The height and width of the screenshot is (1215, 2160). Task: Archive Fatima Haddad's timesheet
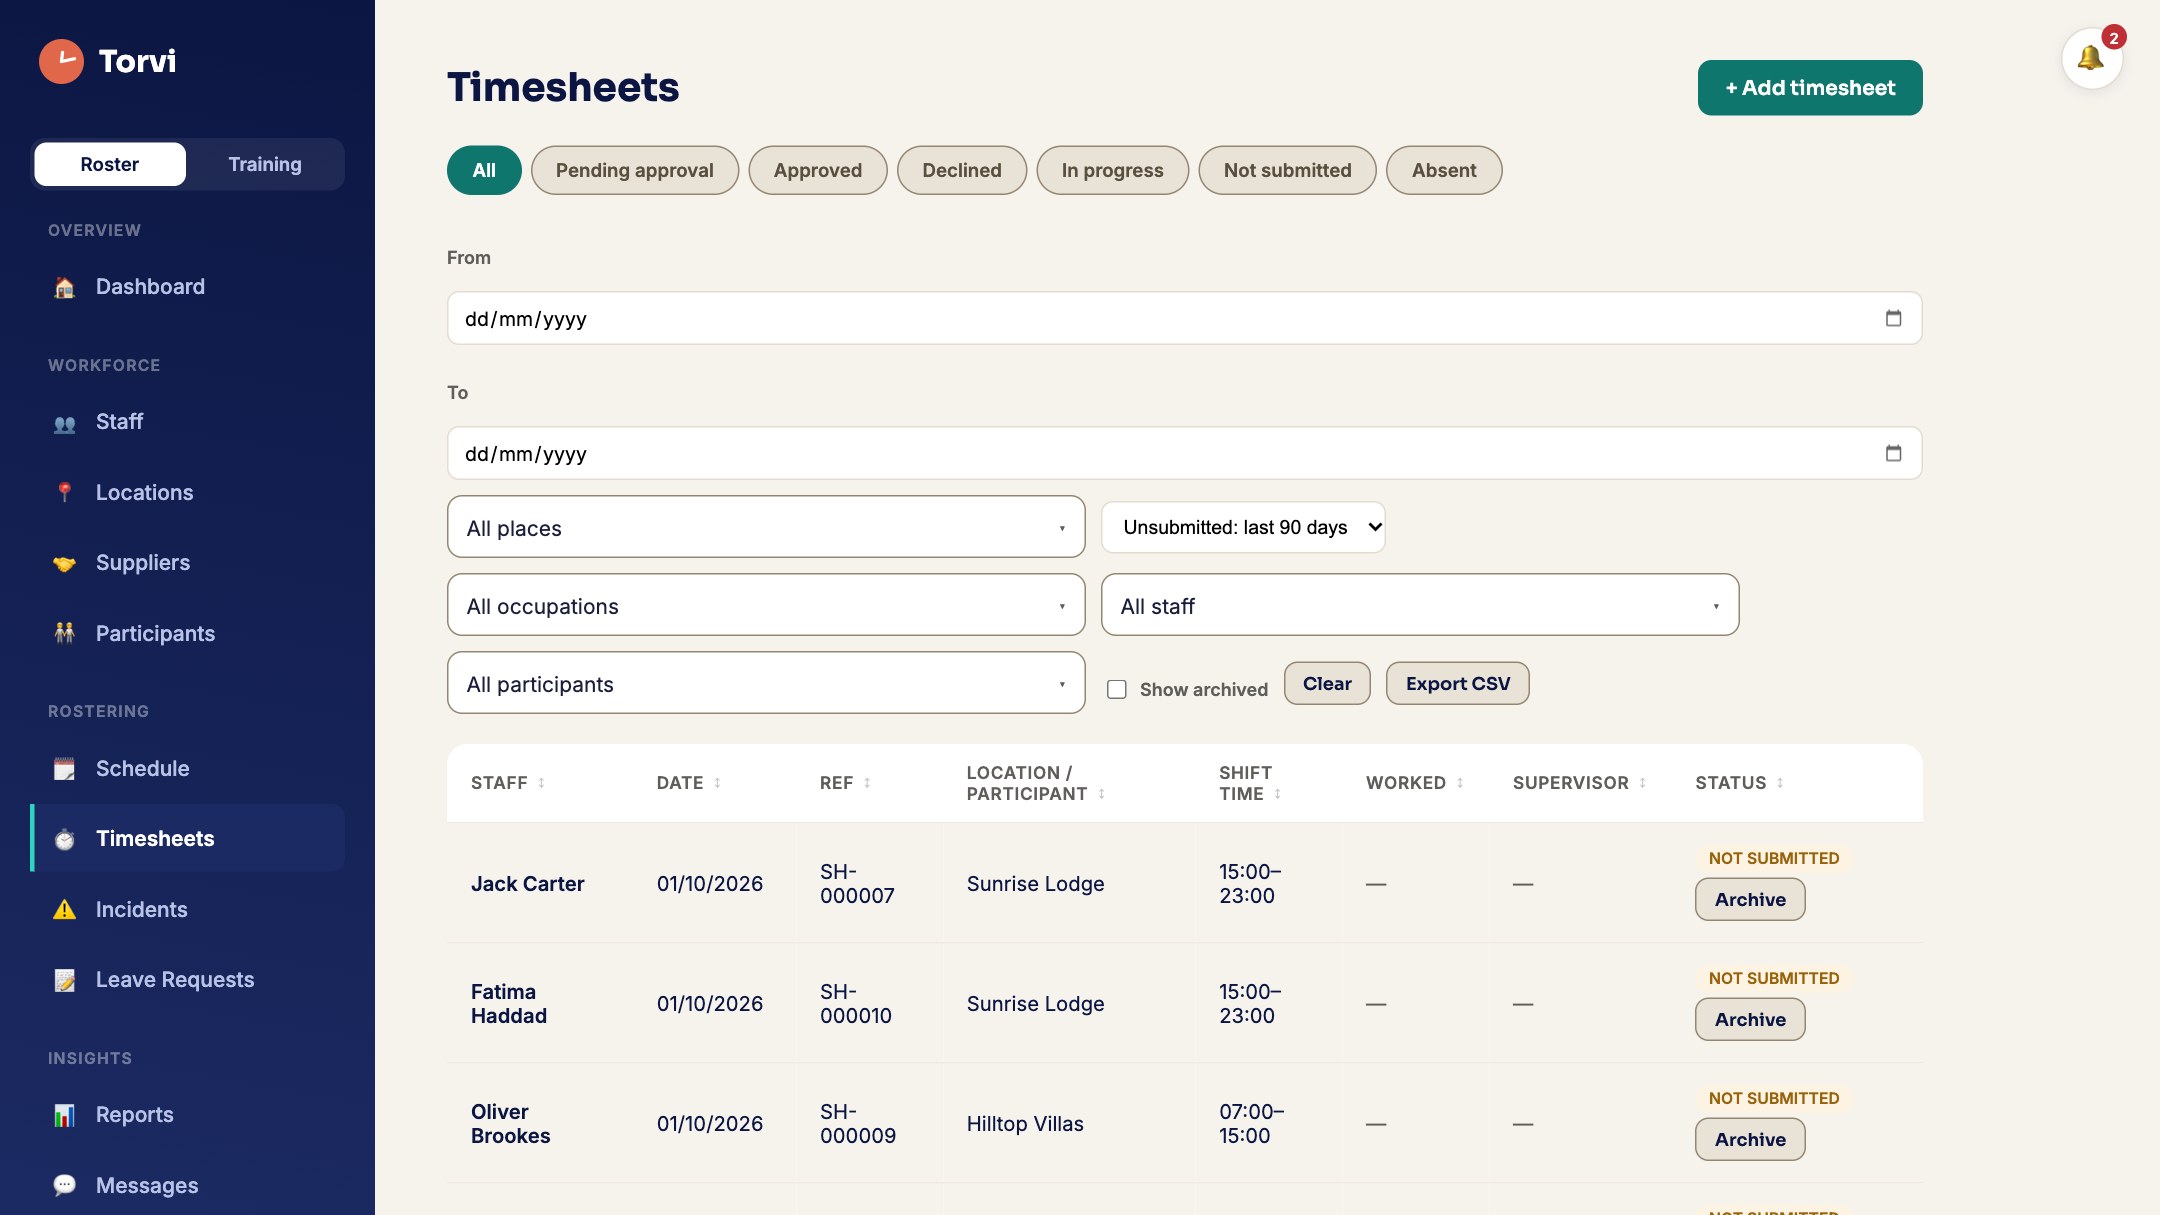(x=1750, y=1020)
